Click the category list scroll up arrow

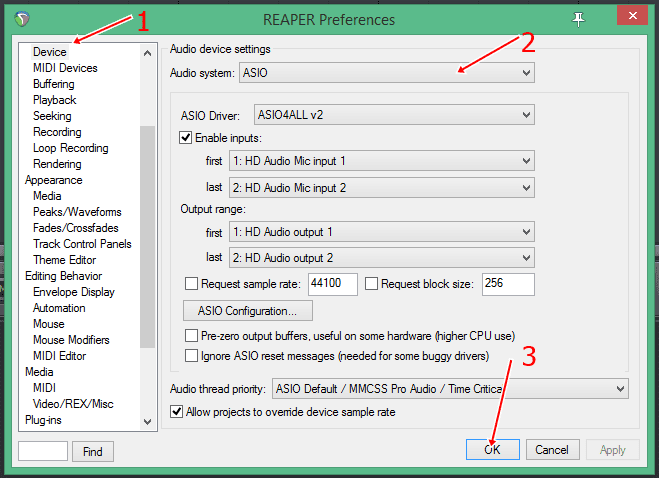(147, 53)
